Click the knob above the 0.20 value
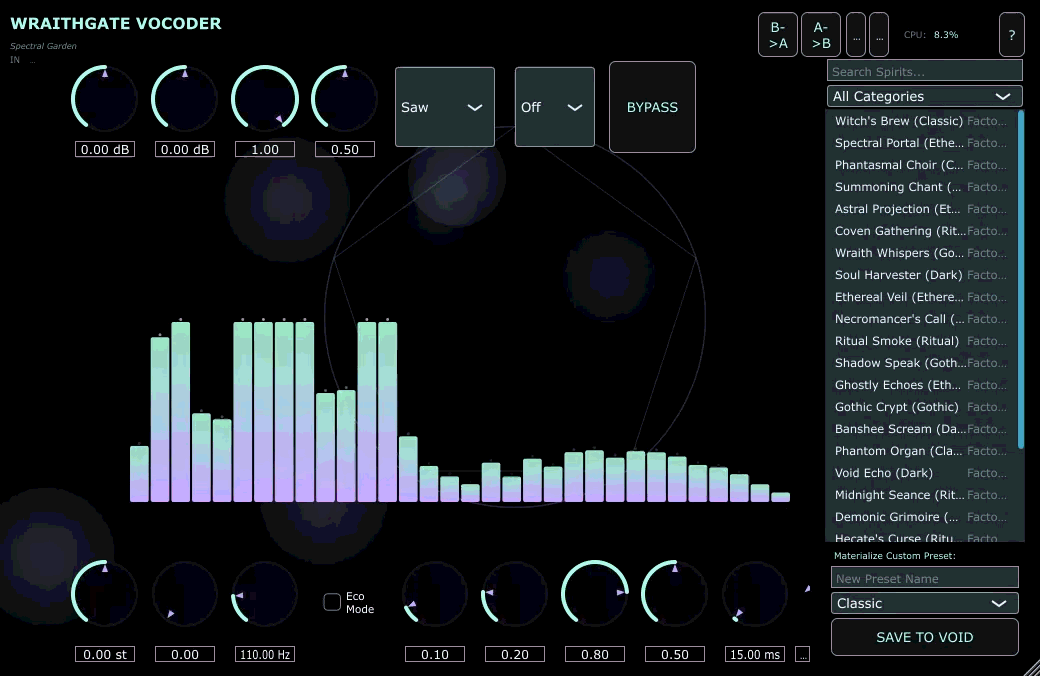The image size is (1040, 676). [x=515, y=594]
